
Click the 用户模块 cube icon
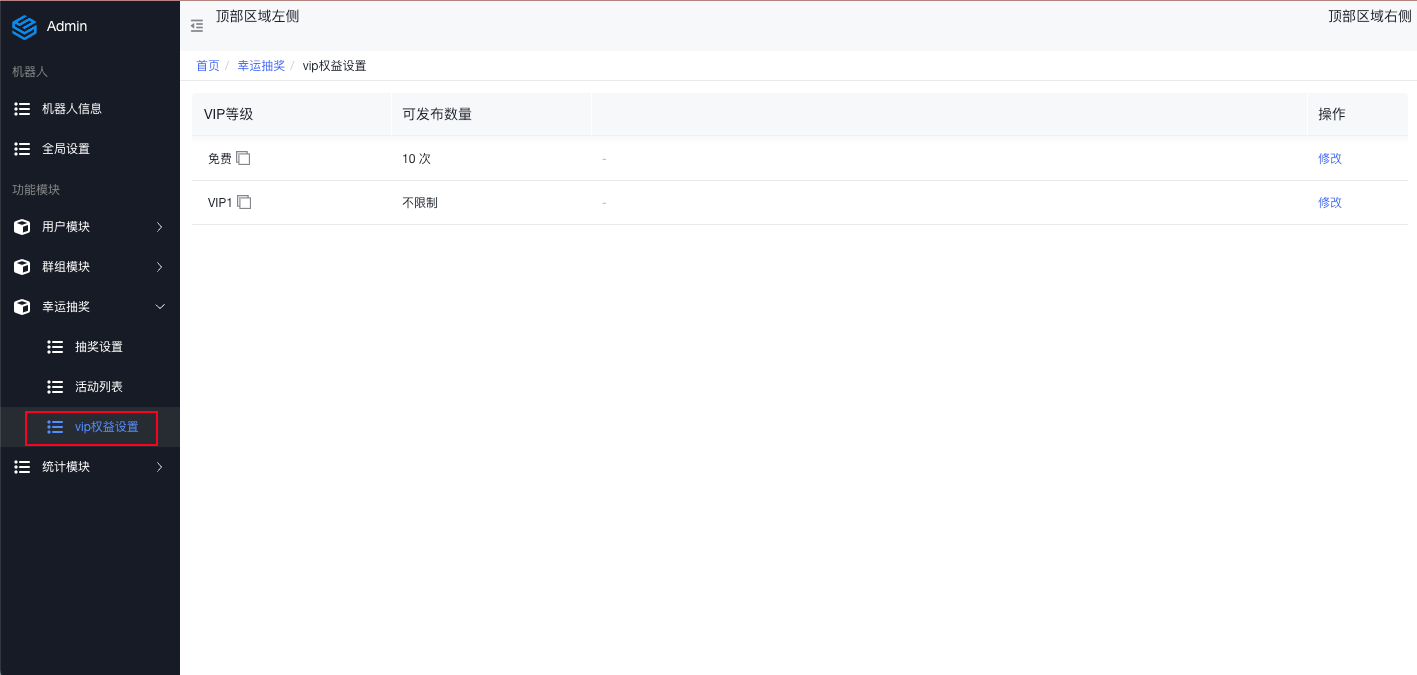[x=22, y=227]
